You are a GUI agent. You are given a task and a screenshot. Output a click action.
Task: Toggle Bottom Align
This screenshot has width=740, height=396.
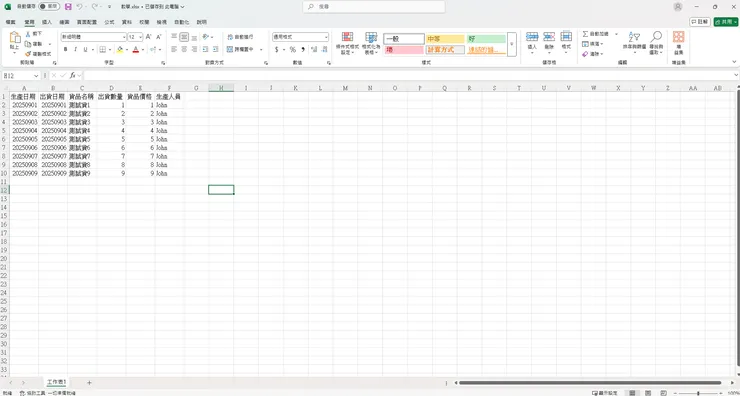[x=194, y=37]
